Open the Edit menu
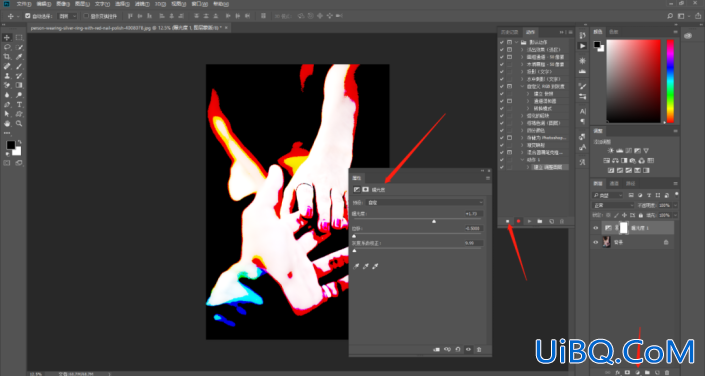Viewport: 705px width, 376px height. click(43, 4)
